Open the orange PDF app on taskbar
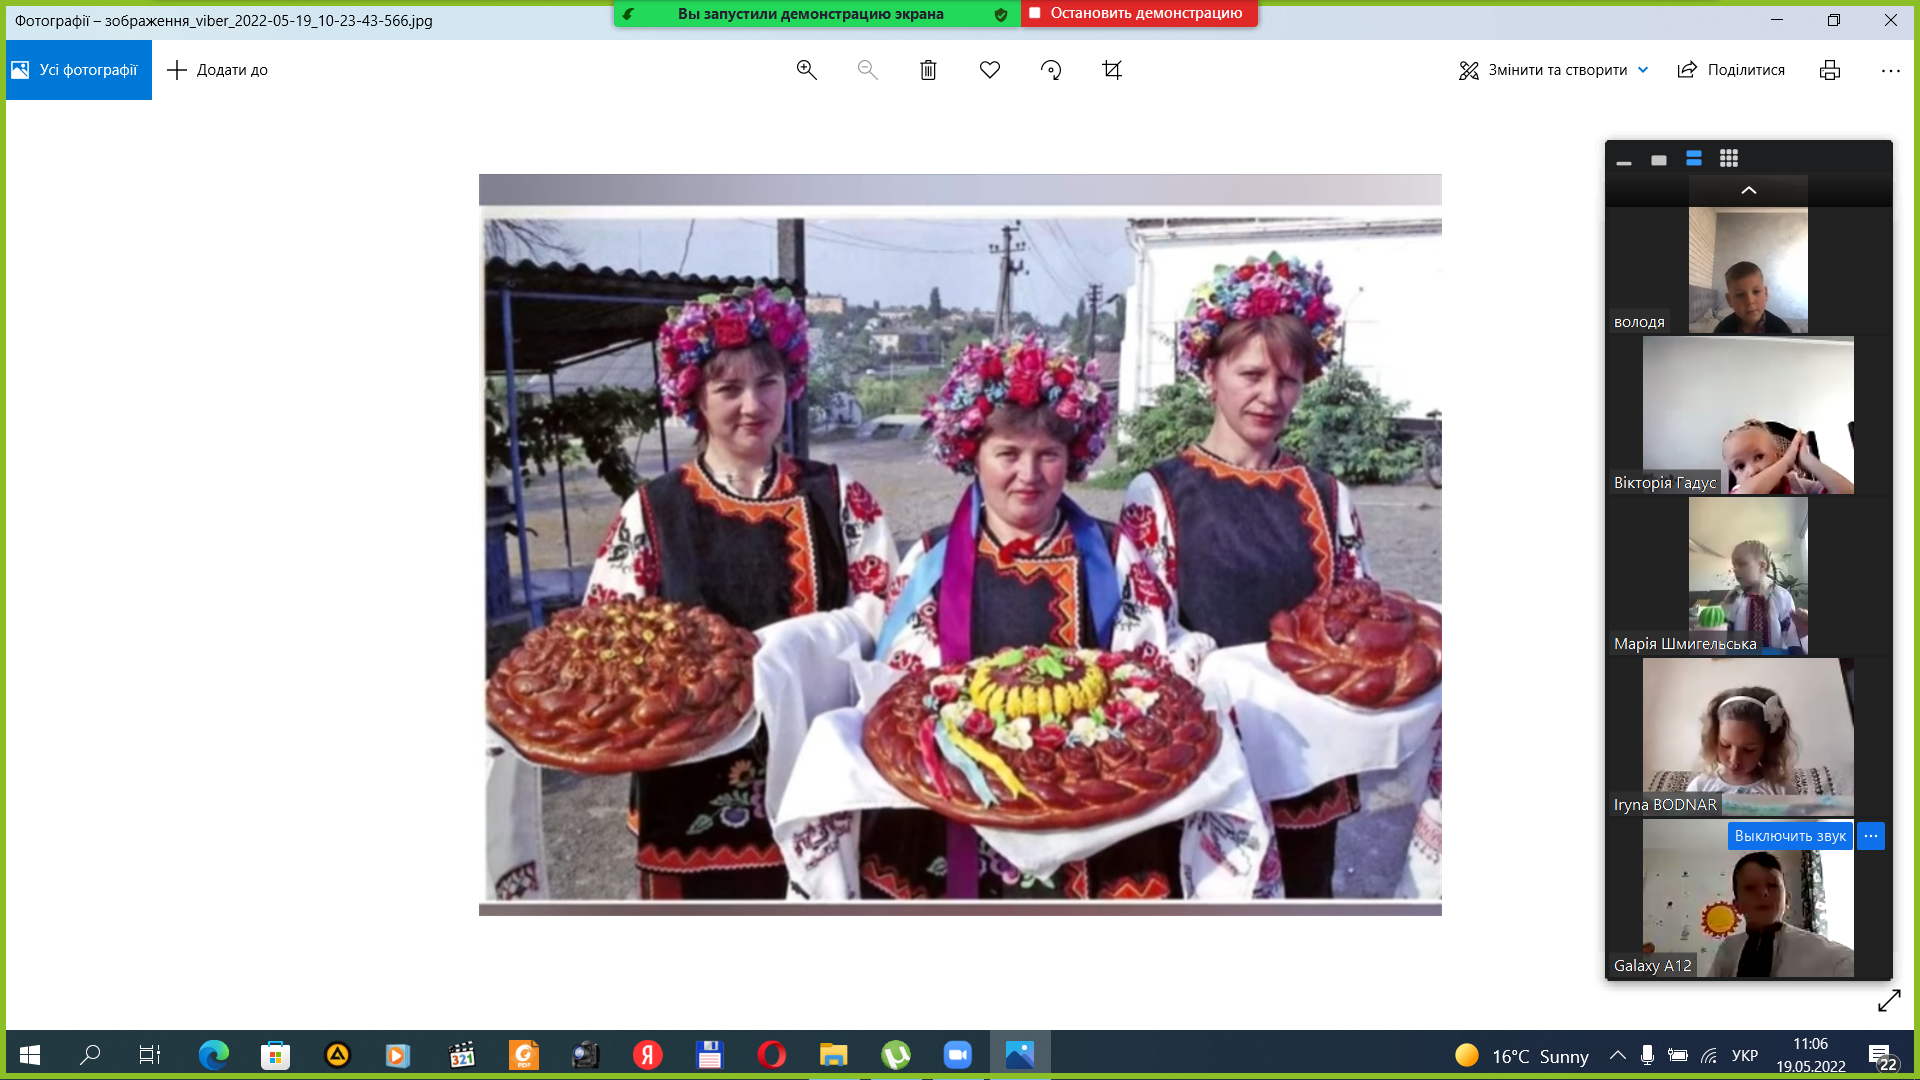Viewport: 1920px width, 1080px height. click(x=524, y=1055)
